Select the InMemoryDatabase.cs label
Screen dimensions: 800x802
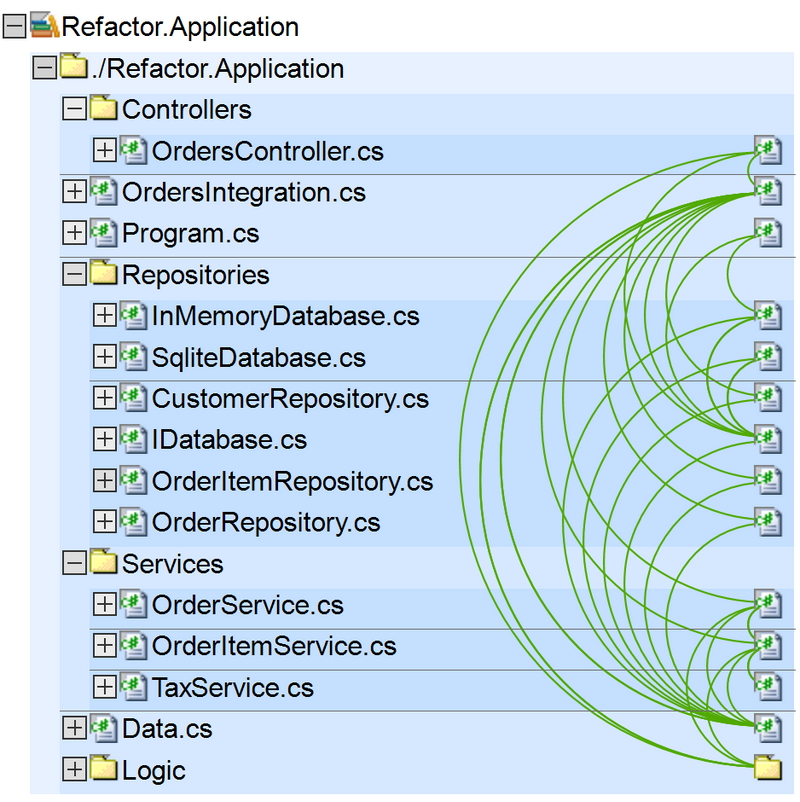point(285,317)
